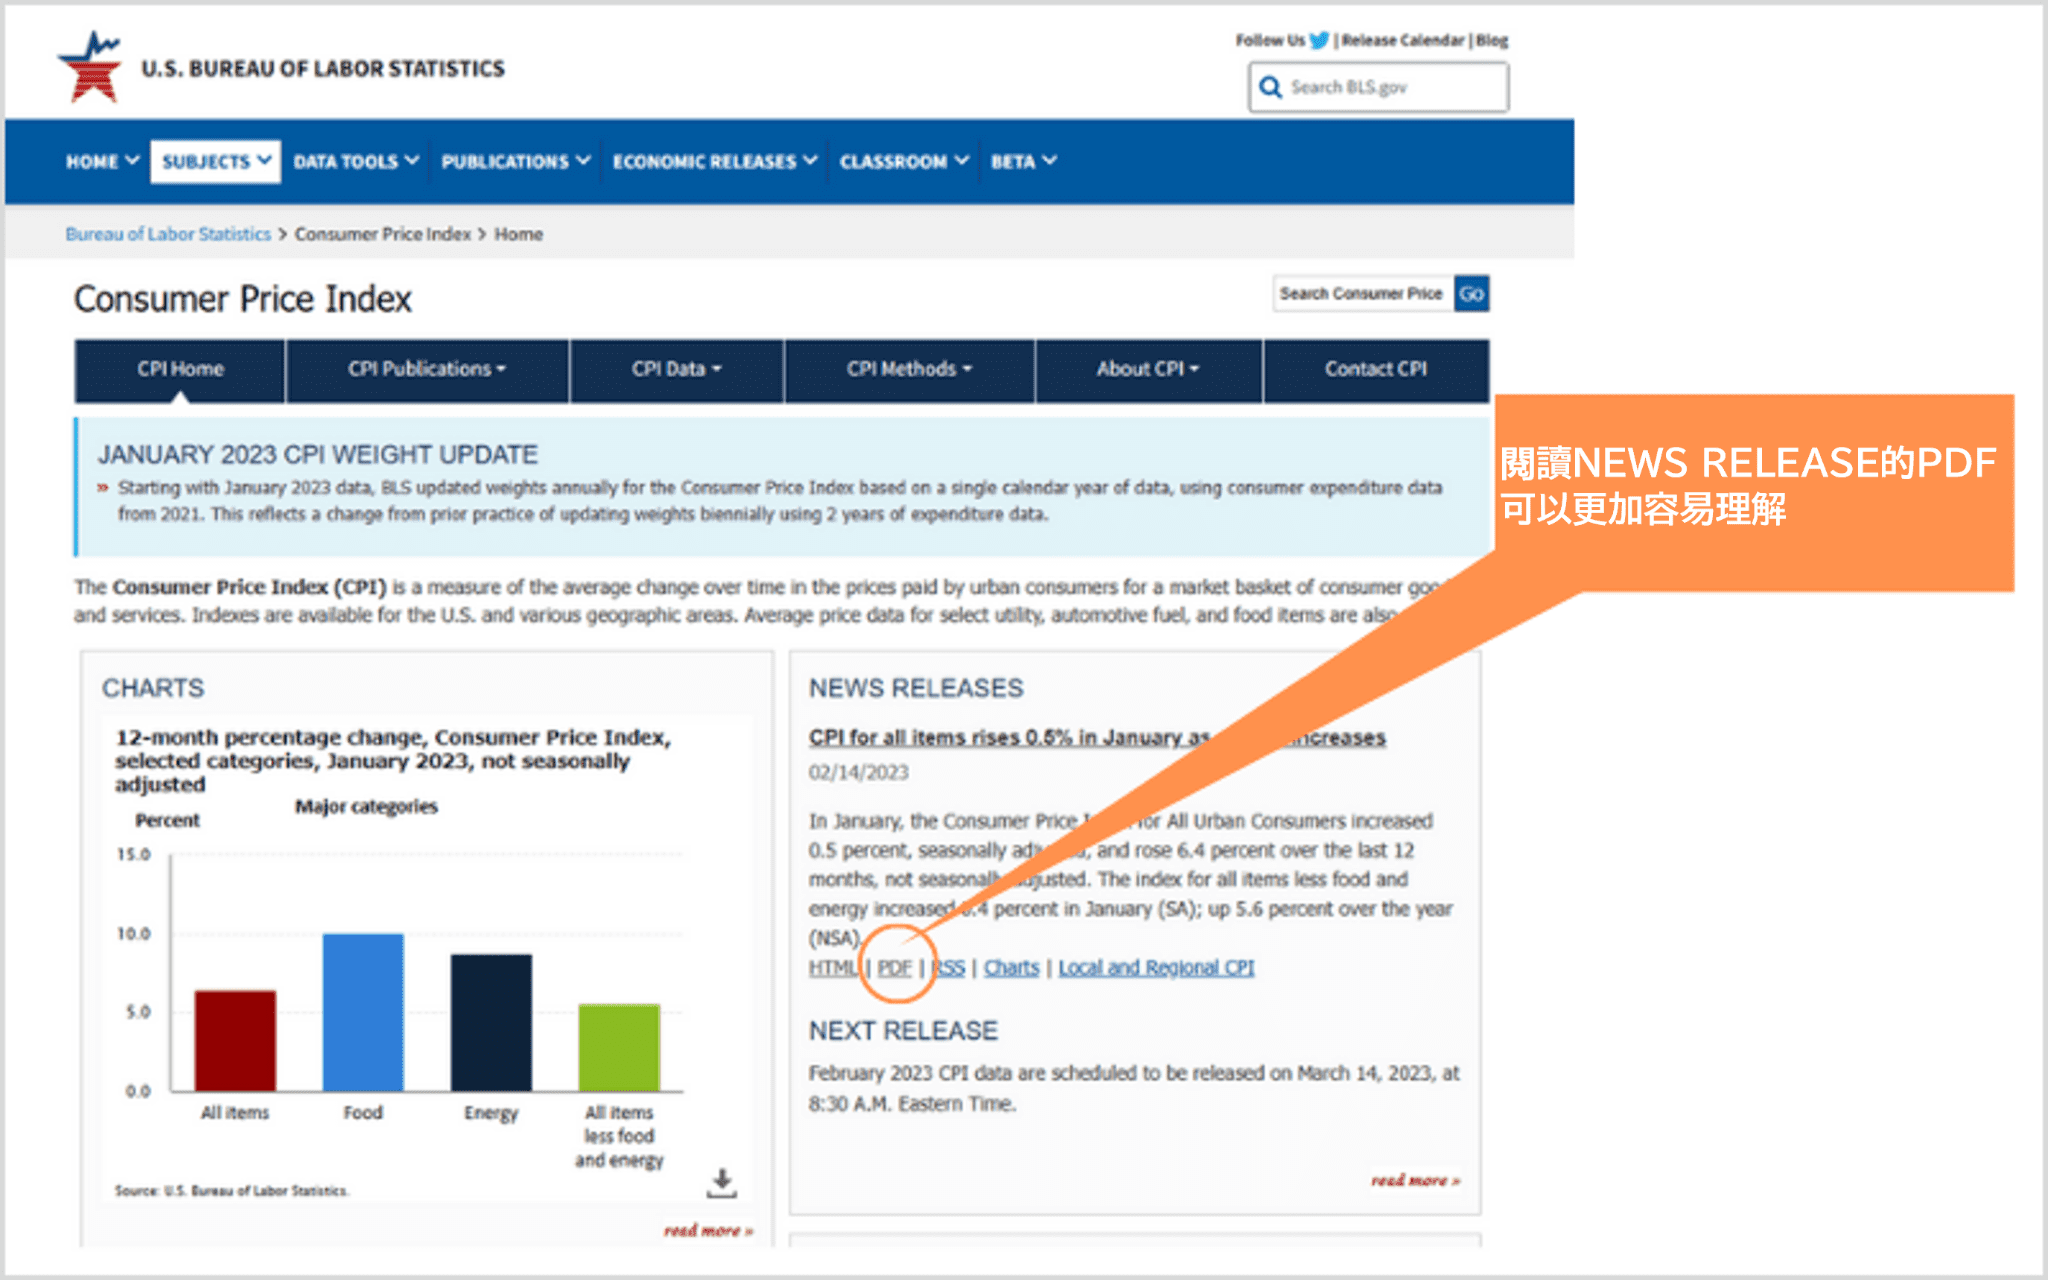Click the dark Energy bar
Viewport: 2048px width, 1280px height.
click(x=491, y=1022)
